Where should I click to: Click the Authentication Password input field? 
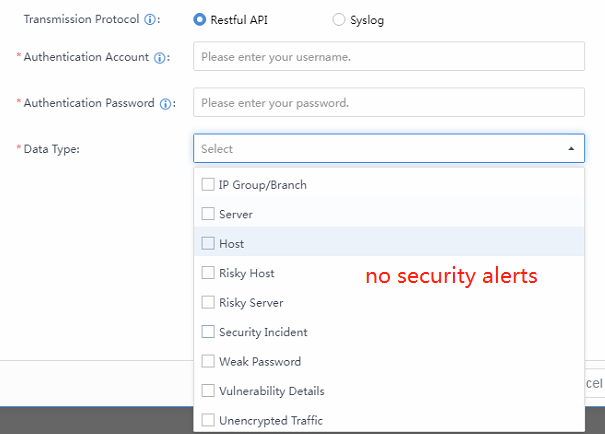pyautogui.click(x=389, y=103)
